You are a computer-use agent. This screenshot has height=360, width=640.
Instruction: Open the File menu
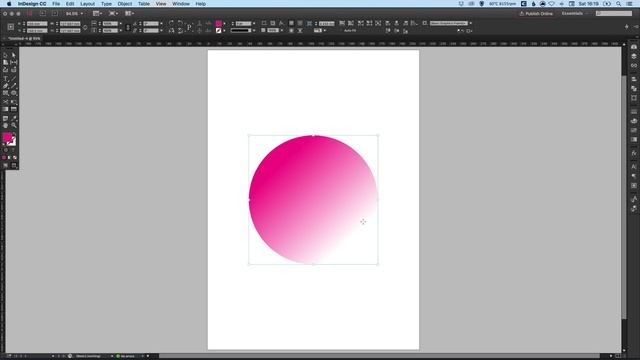click(x=56, y=4)
